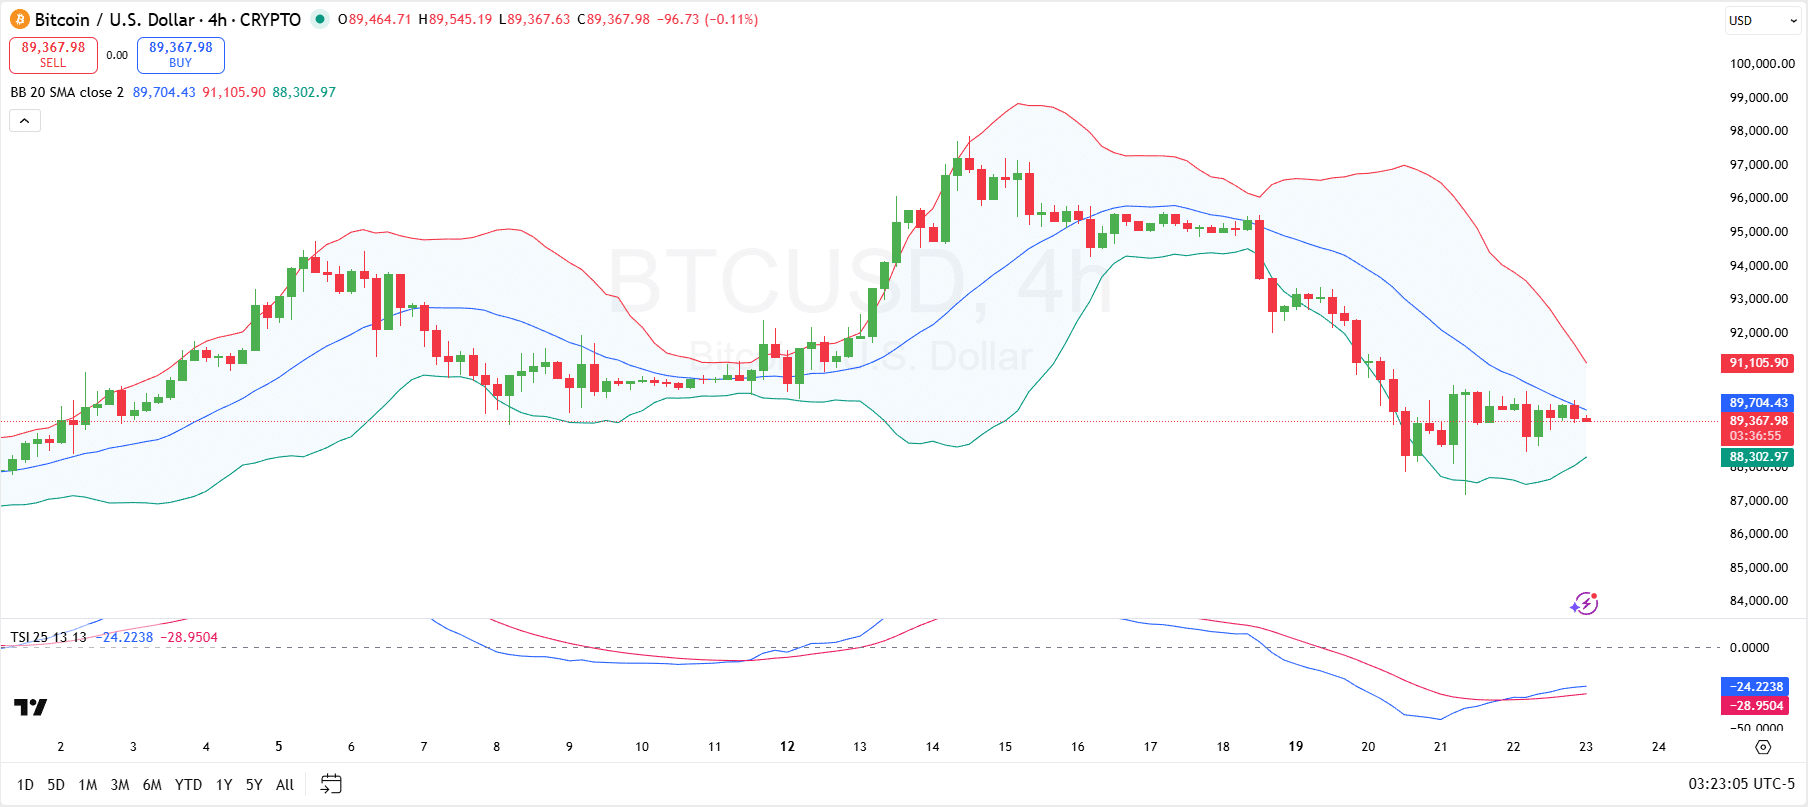Select the YTD date range
Viewport: 1808px width, 807px height.
point(188,785)
